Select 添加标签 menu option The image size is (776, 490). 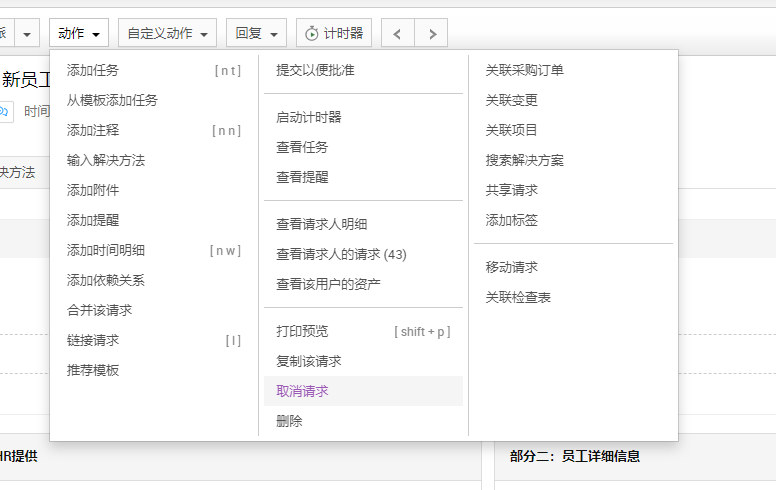point(511,220)
